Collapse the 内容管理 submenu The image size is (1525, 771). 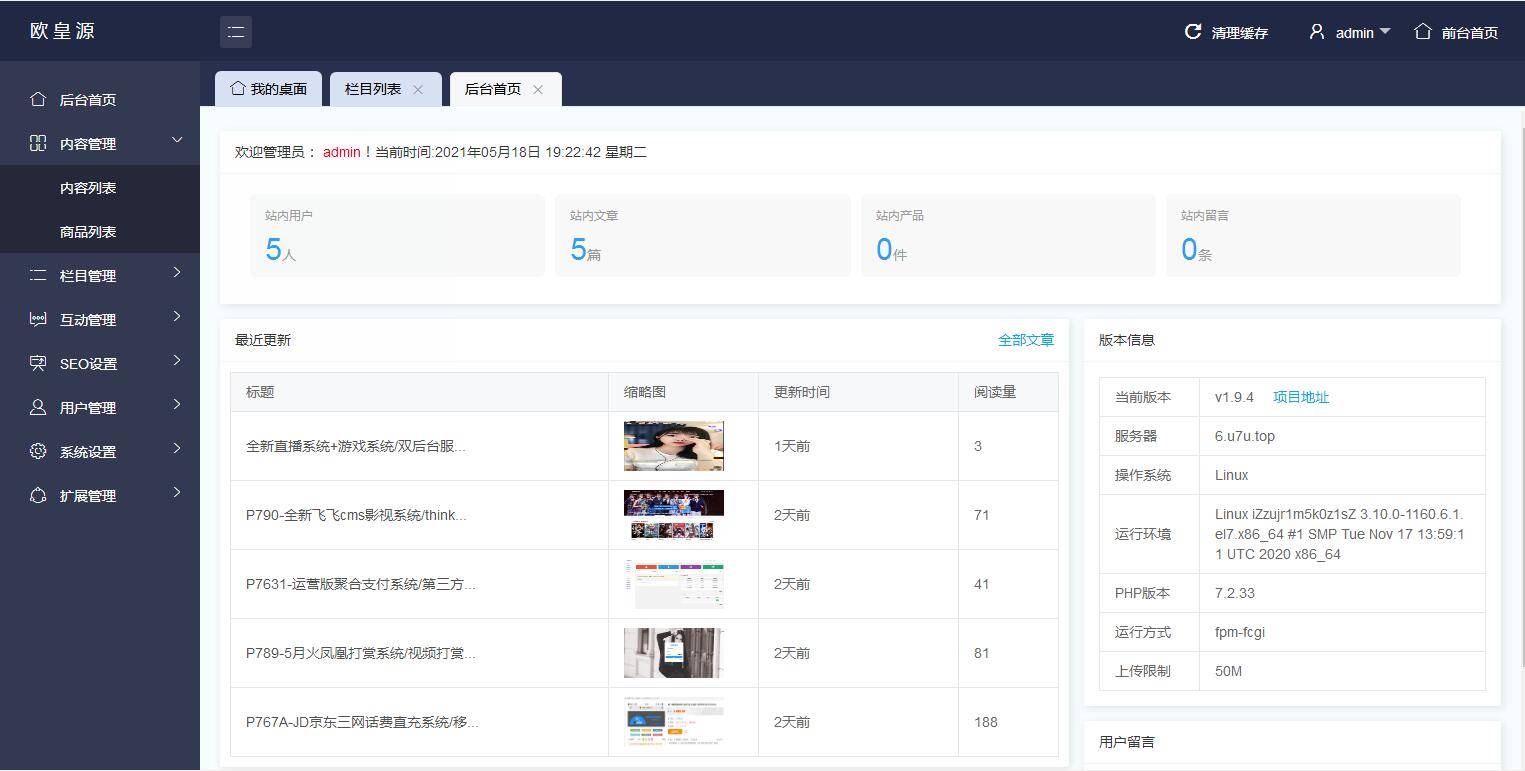coord(177,141)
